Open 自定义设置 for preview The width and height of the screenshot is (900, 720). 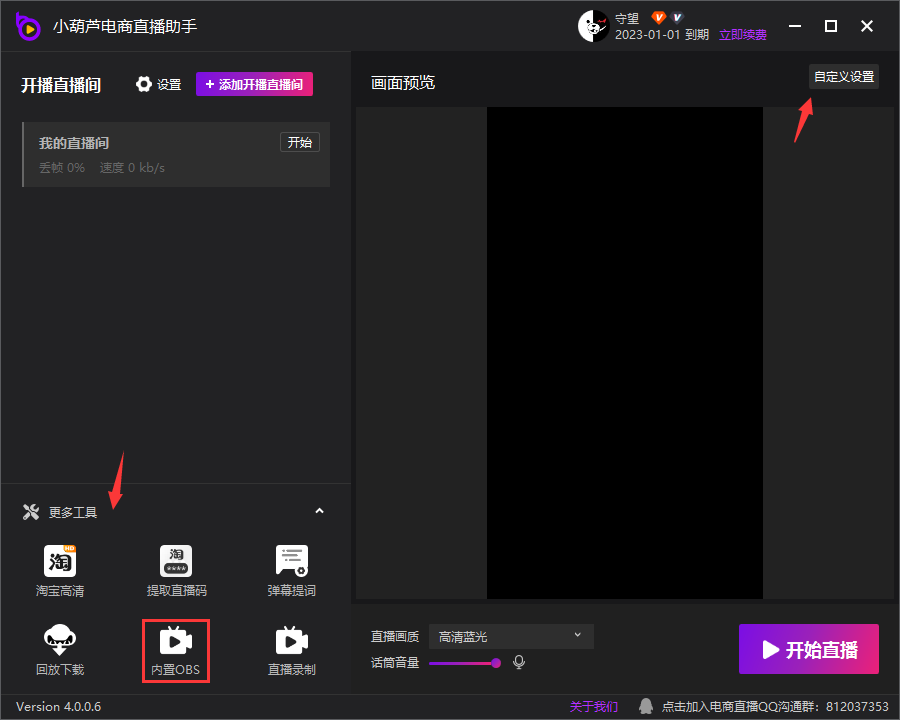point(844,77)
